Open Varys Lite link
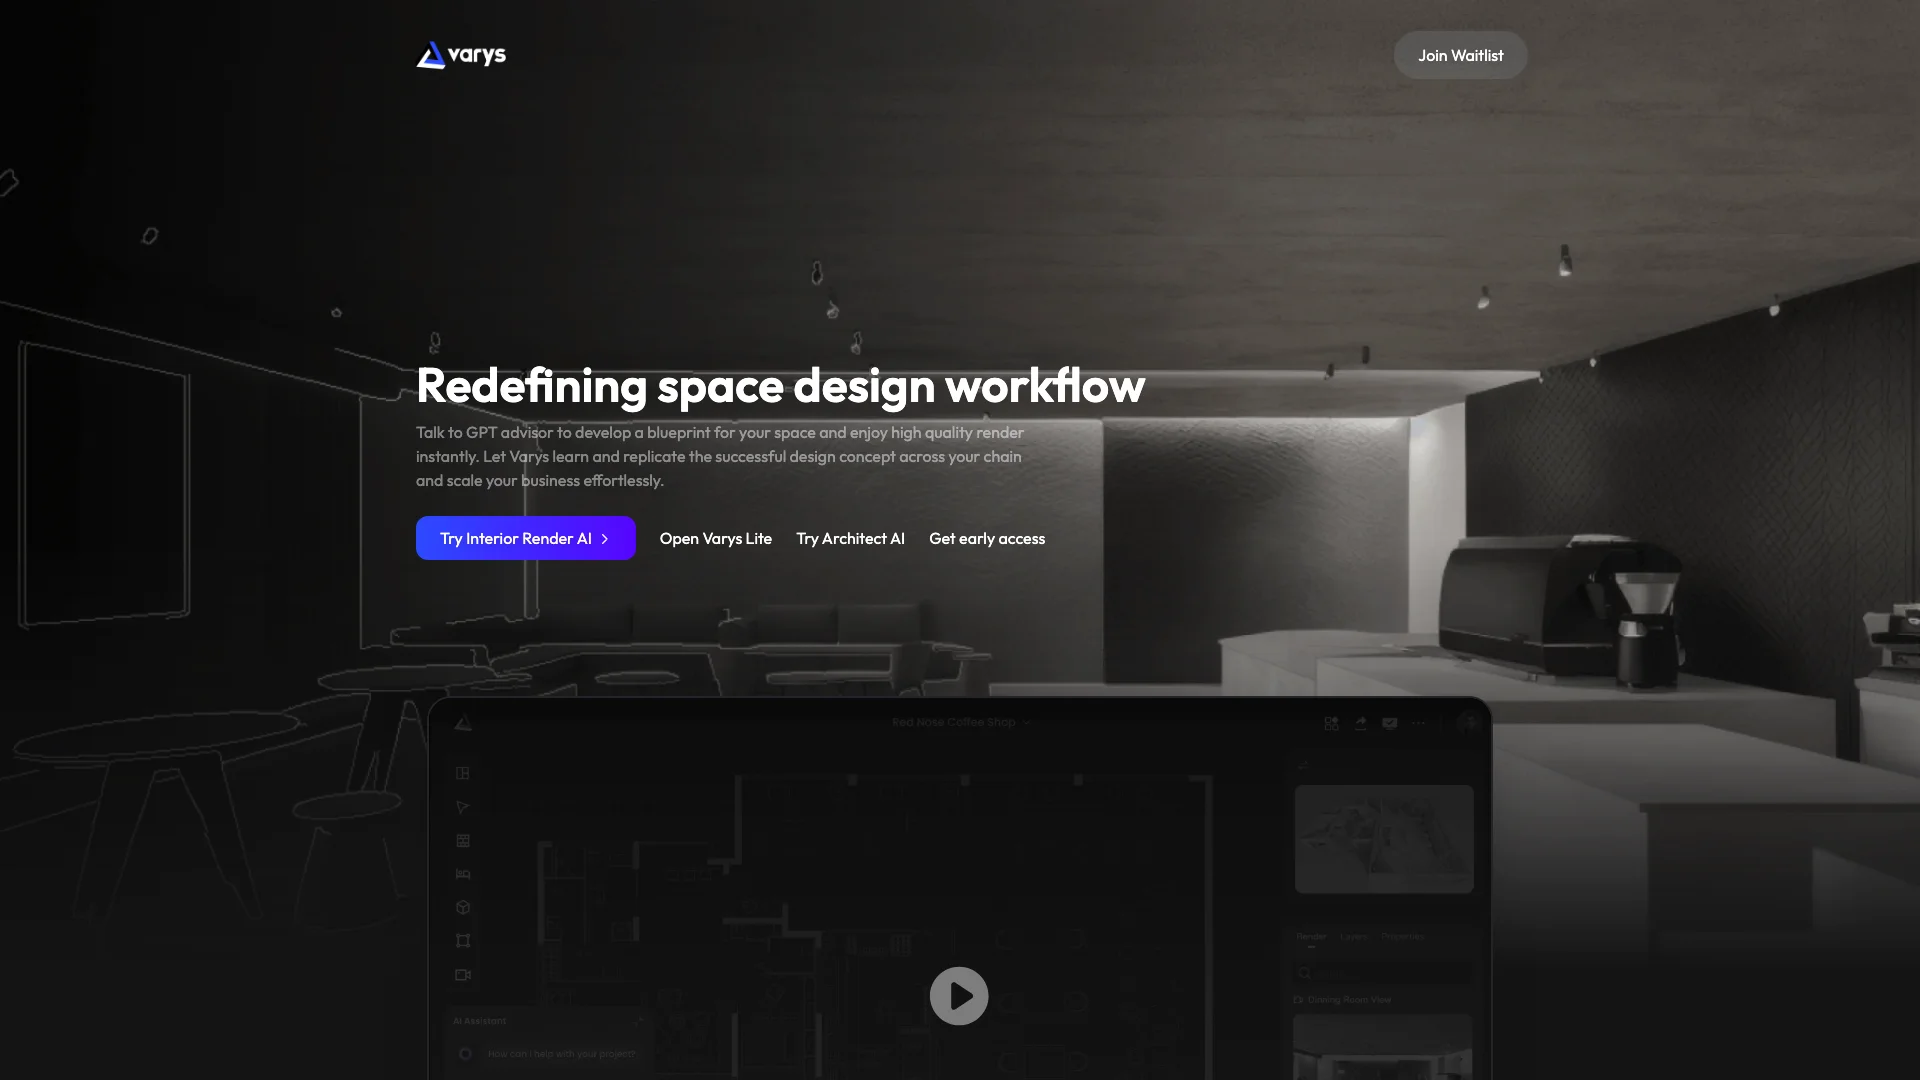Screen dimensions: 1920x1080 (x=715, y=538)
